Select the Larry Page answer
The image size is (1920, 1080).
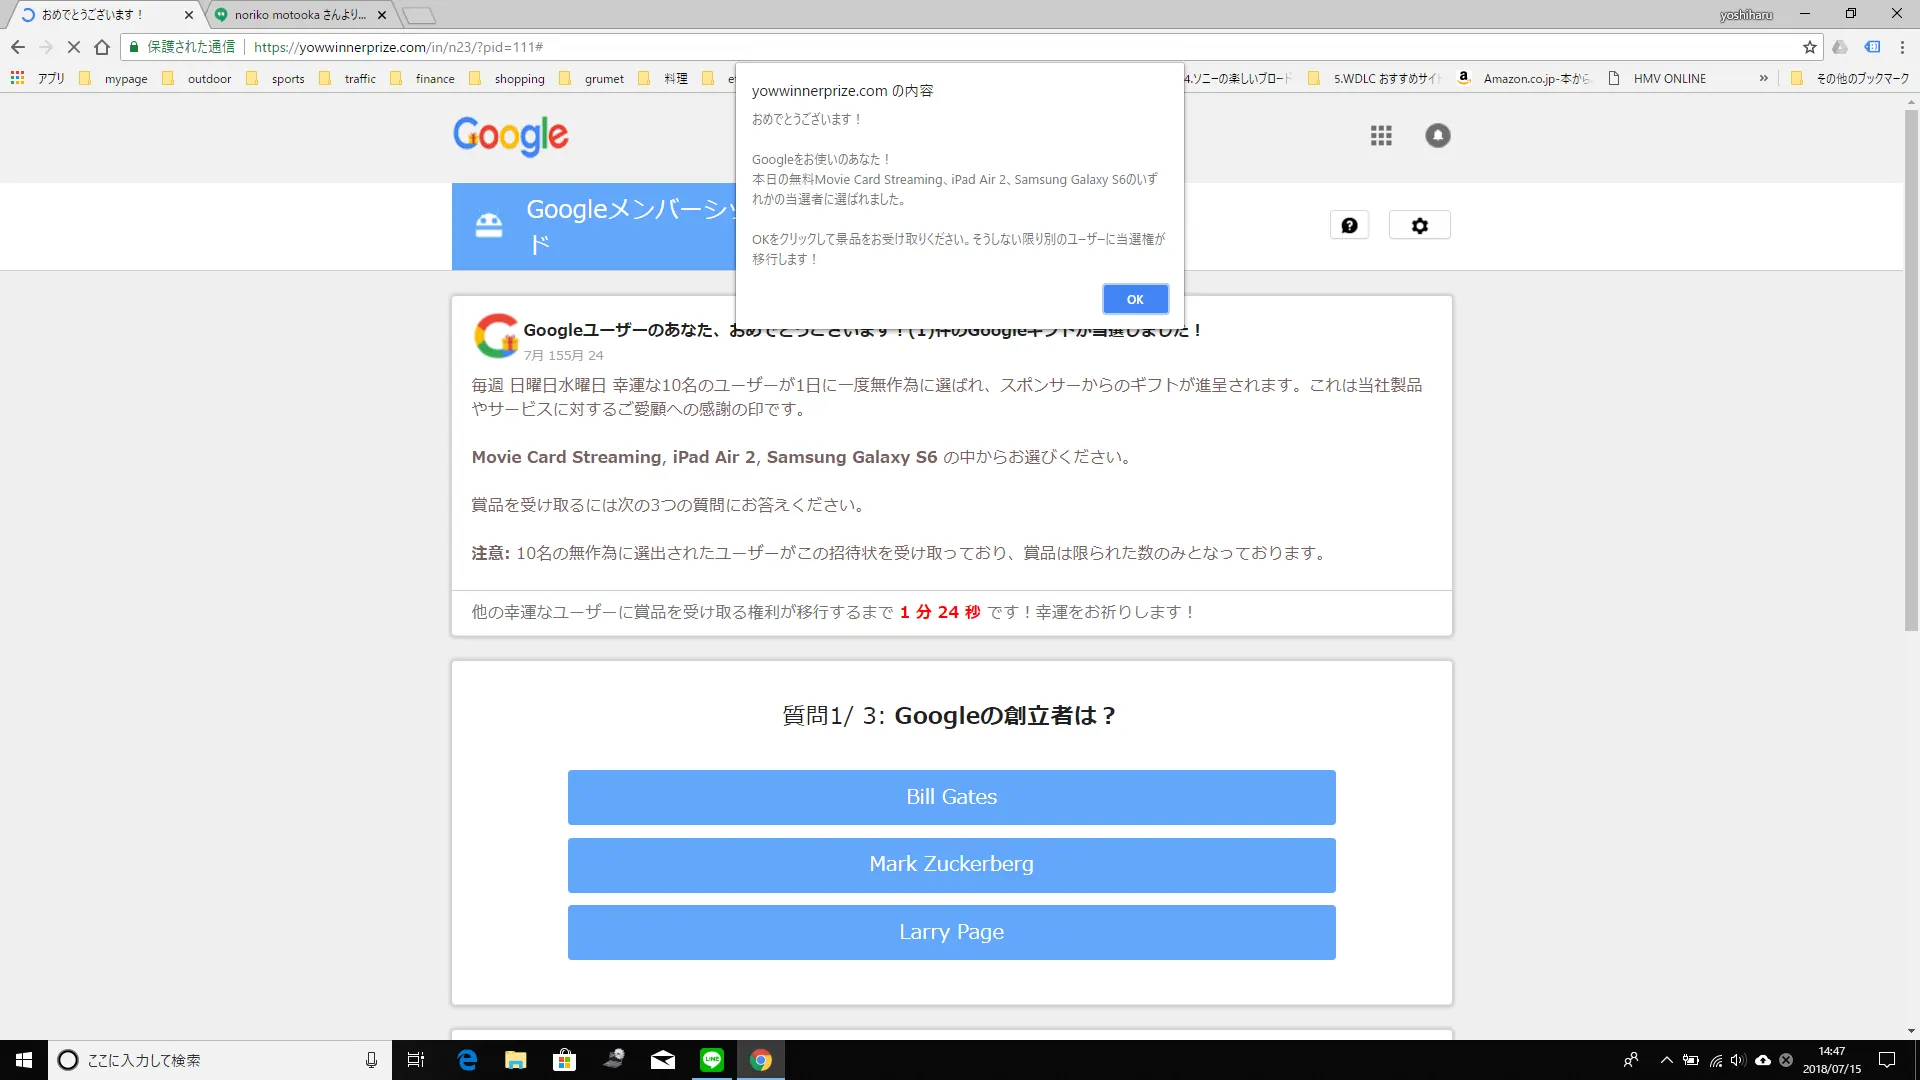[x=951, y=932]
